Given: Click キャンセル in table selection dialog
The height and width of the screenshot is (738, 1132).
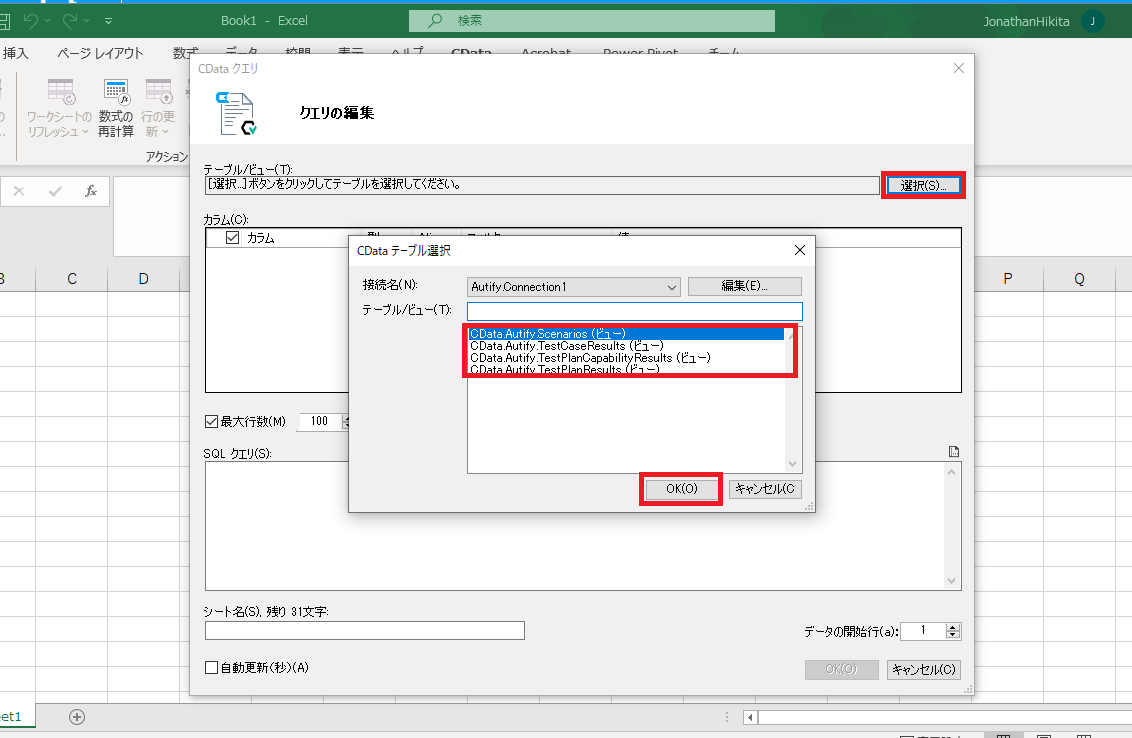Looking at the screenshot, I should [765, 489].
